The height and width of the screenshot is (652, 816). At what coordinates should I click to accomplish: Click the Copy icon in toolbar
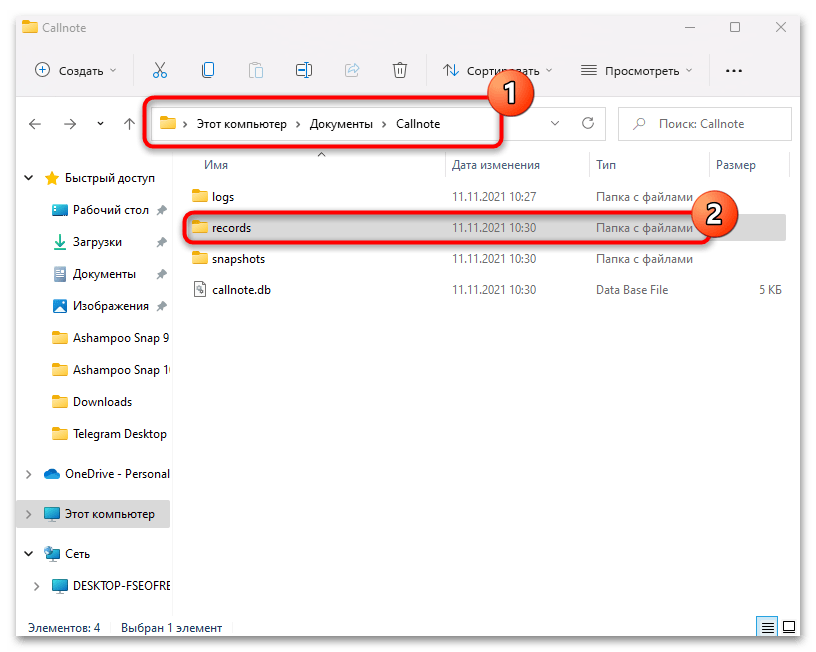click(x=208, y=70)
